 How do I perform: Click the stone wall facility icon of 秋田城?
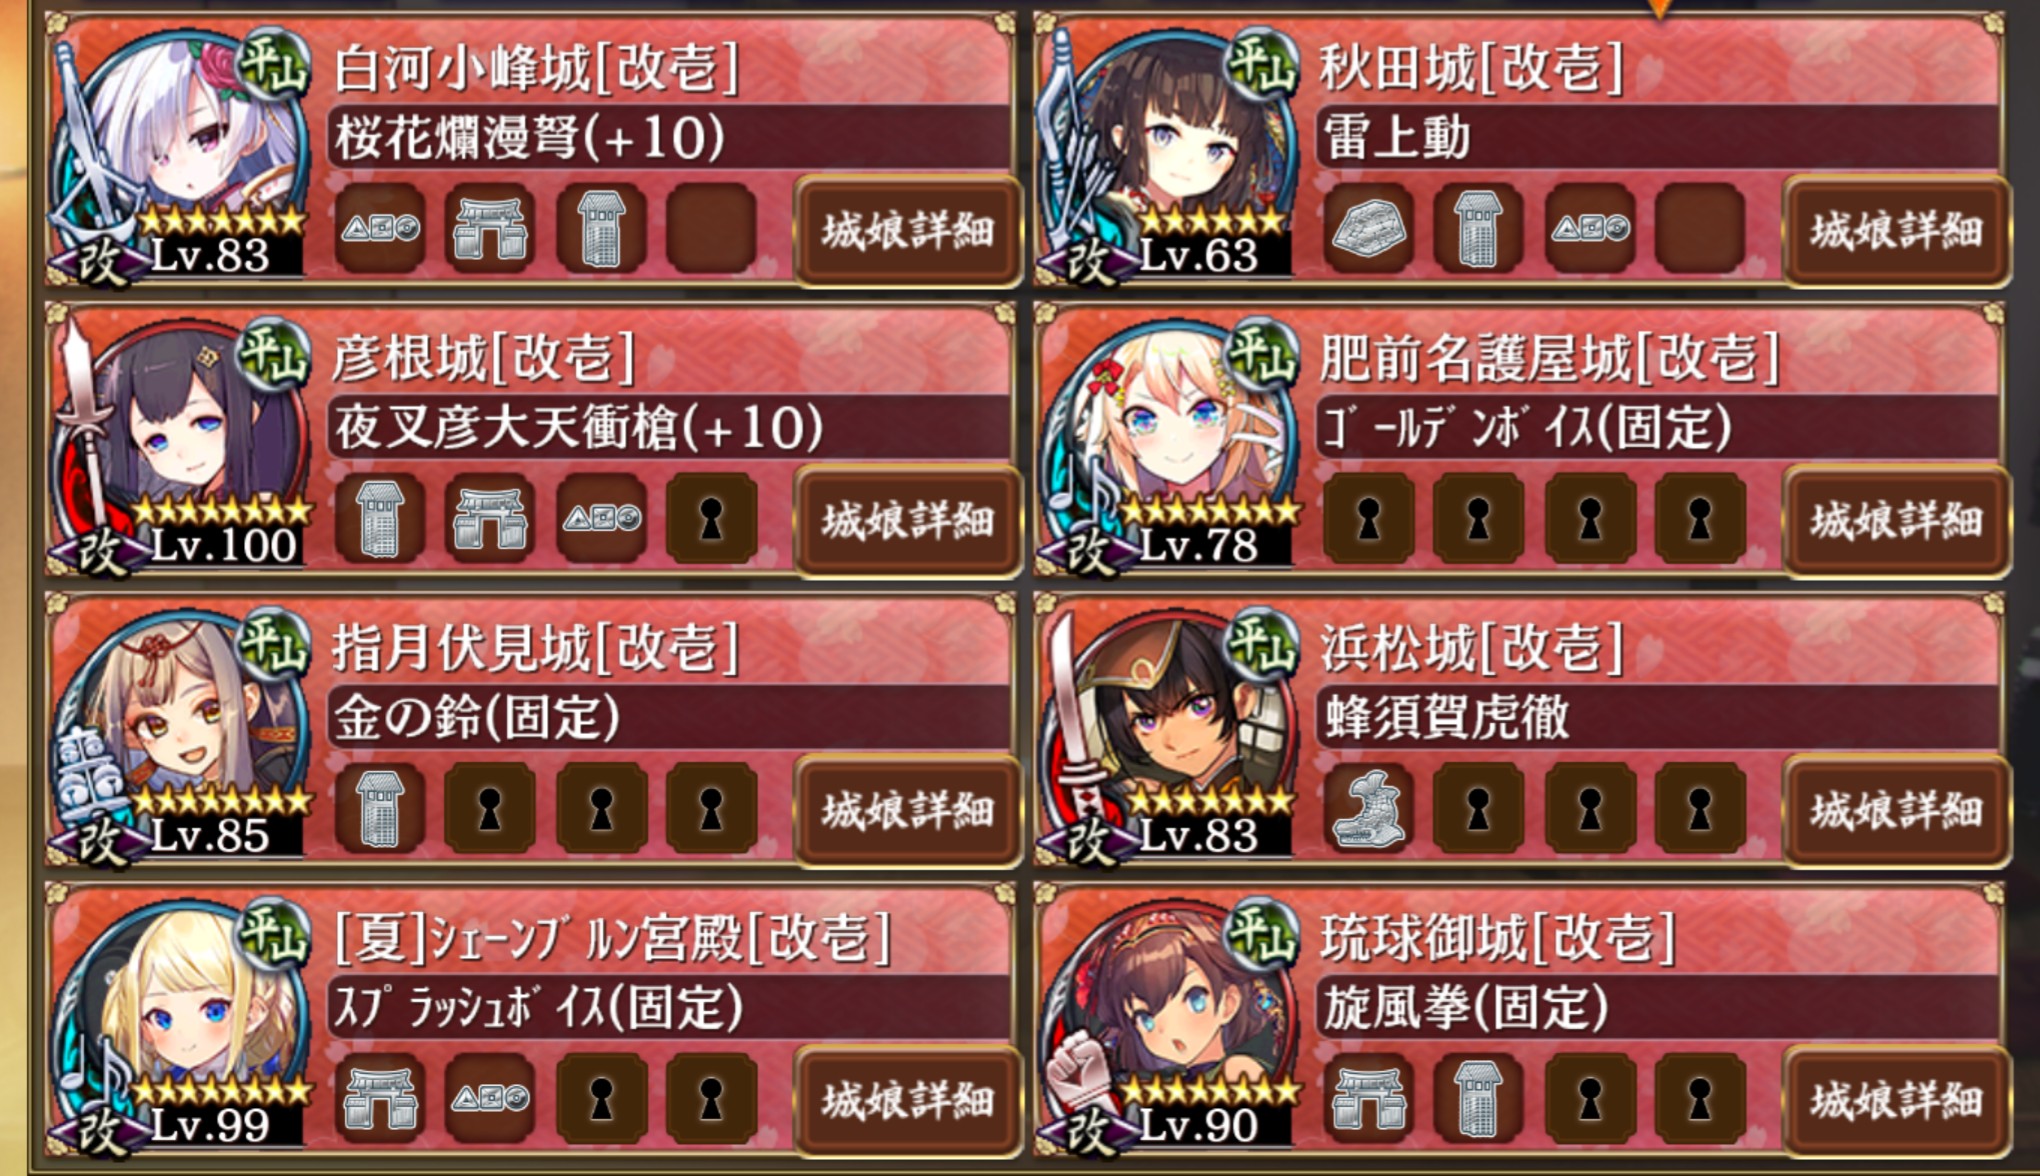1369,229
